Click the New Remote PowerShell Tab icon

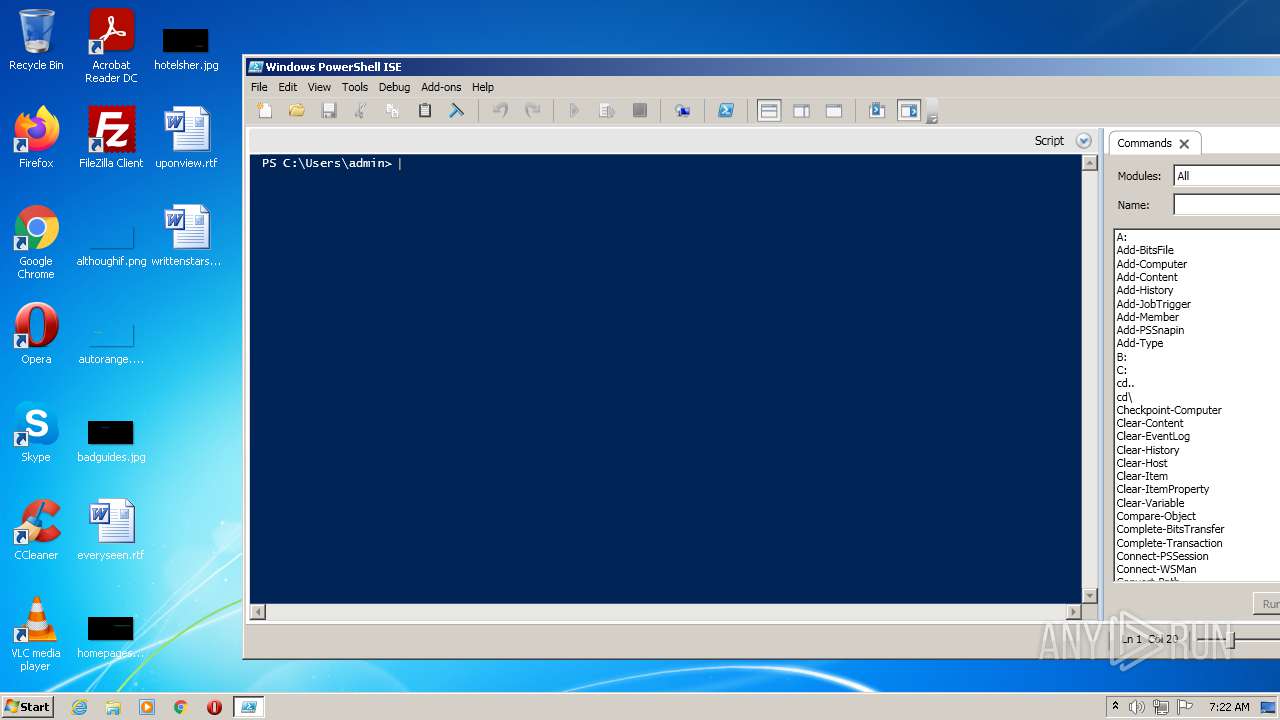coord(683,111)
